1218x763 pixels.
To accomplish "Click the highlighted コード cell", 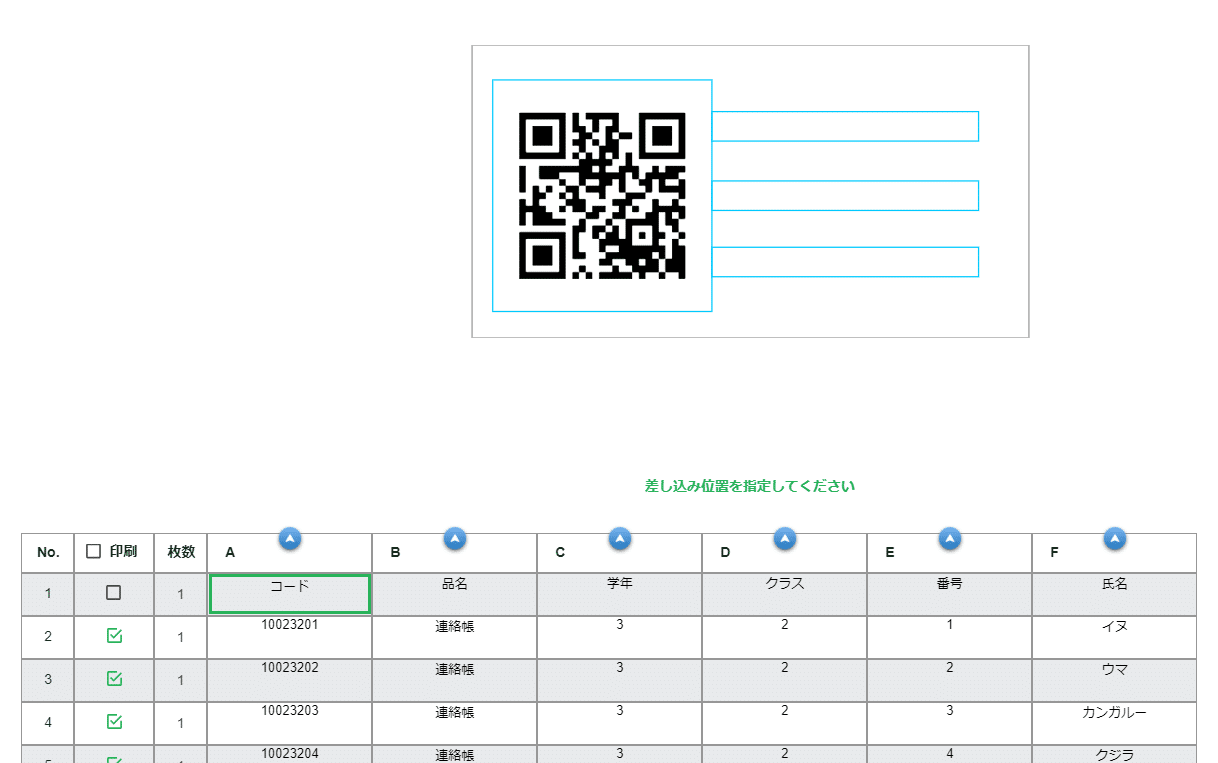I will (x=290, y=594).
